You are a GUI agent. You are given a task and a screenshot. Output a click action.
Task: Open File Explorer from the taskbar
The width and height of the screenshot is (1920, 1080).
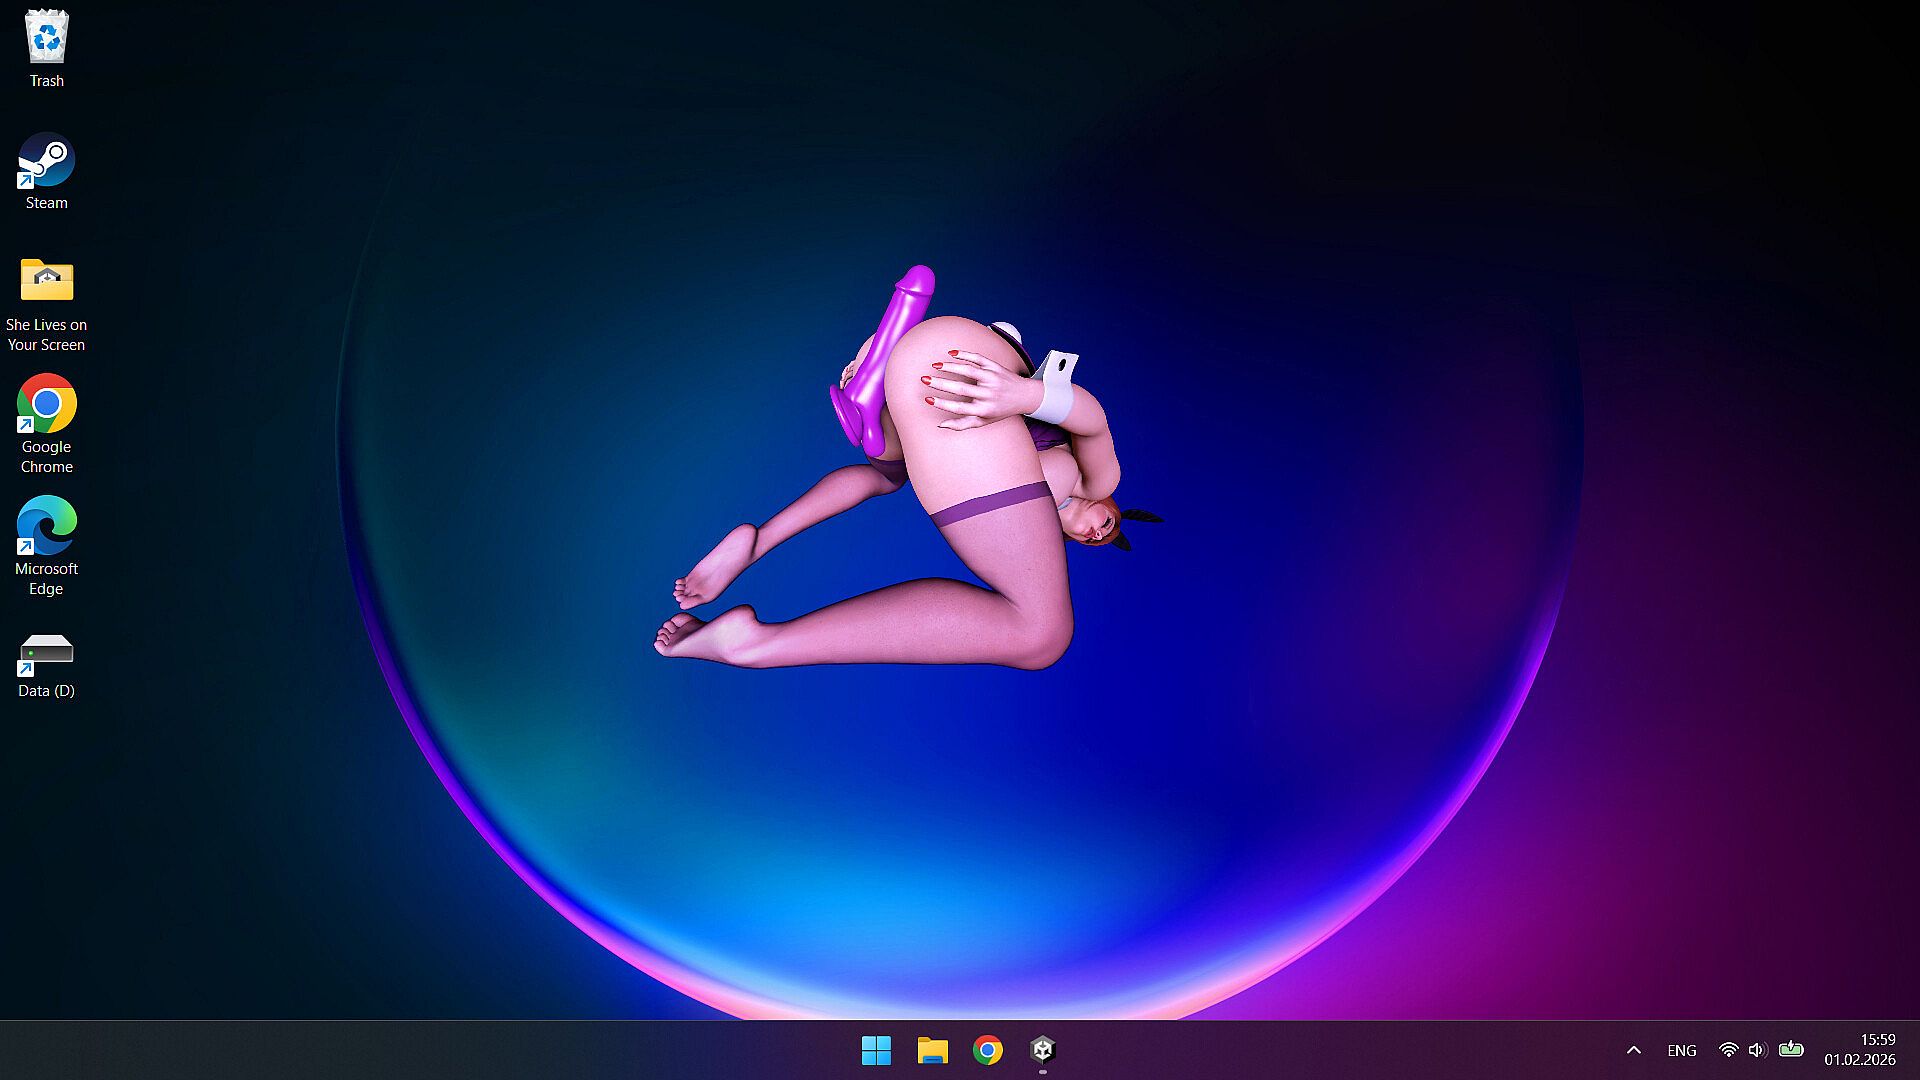[x=932, y=1050]
